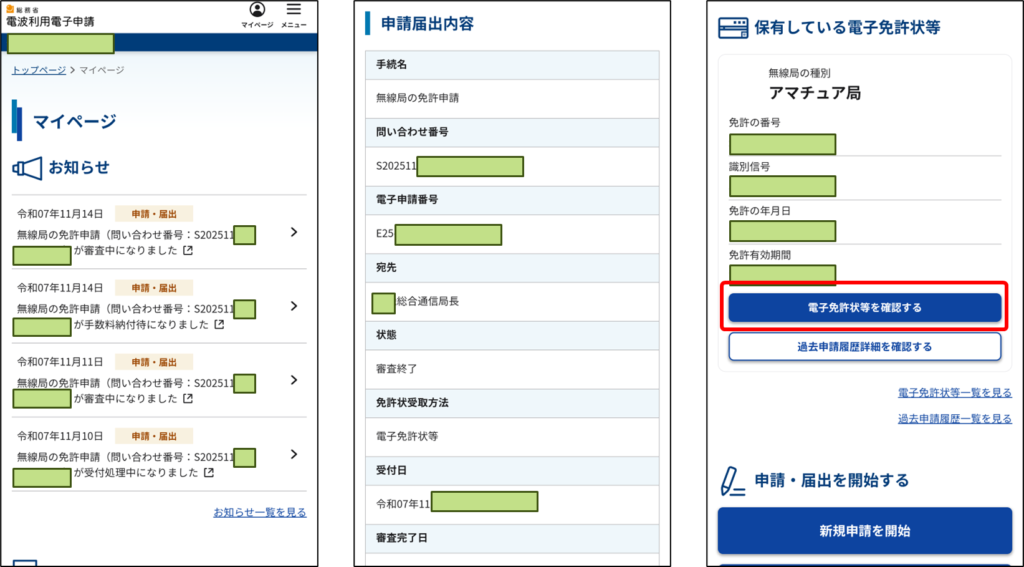Start a new application with 新規申請を開始

coord(864,531)
